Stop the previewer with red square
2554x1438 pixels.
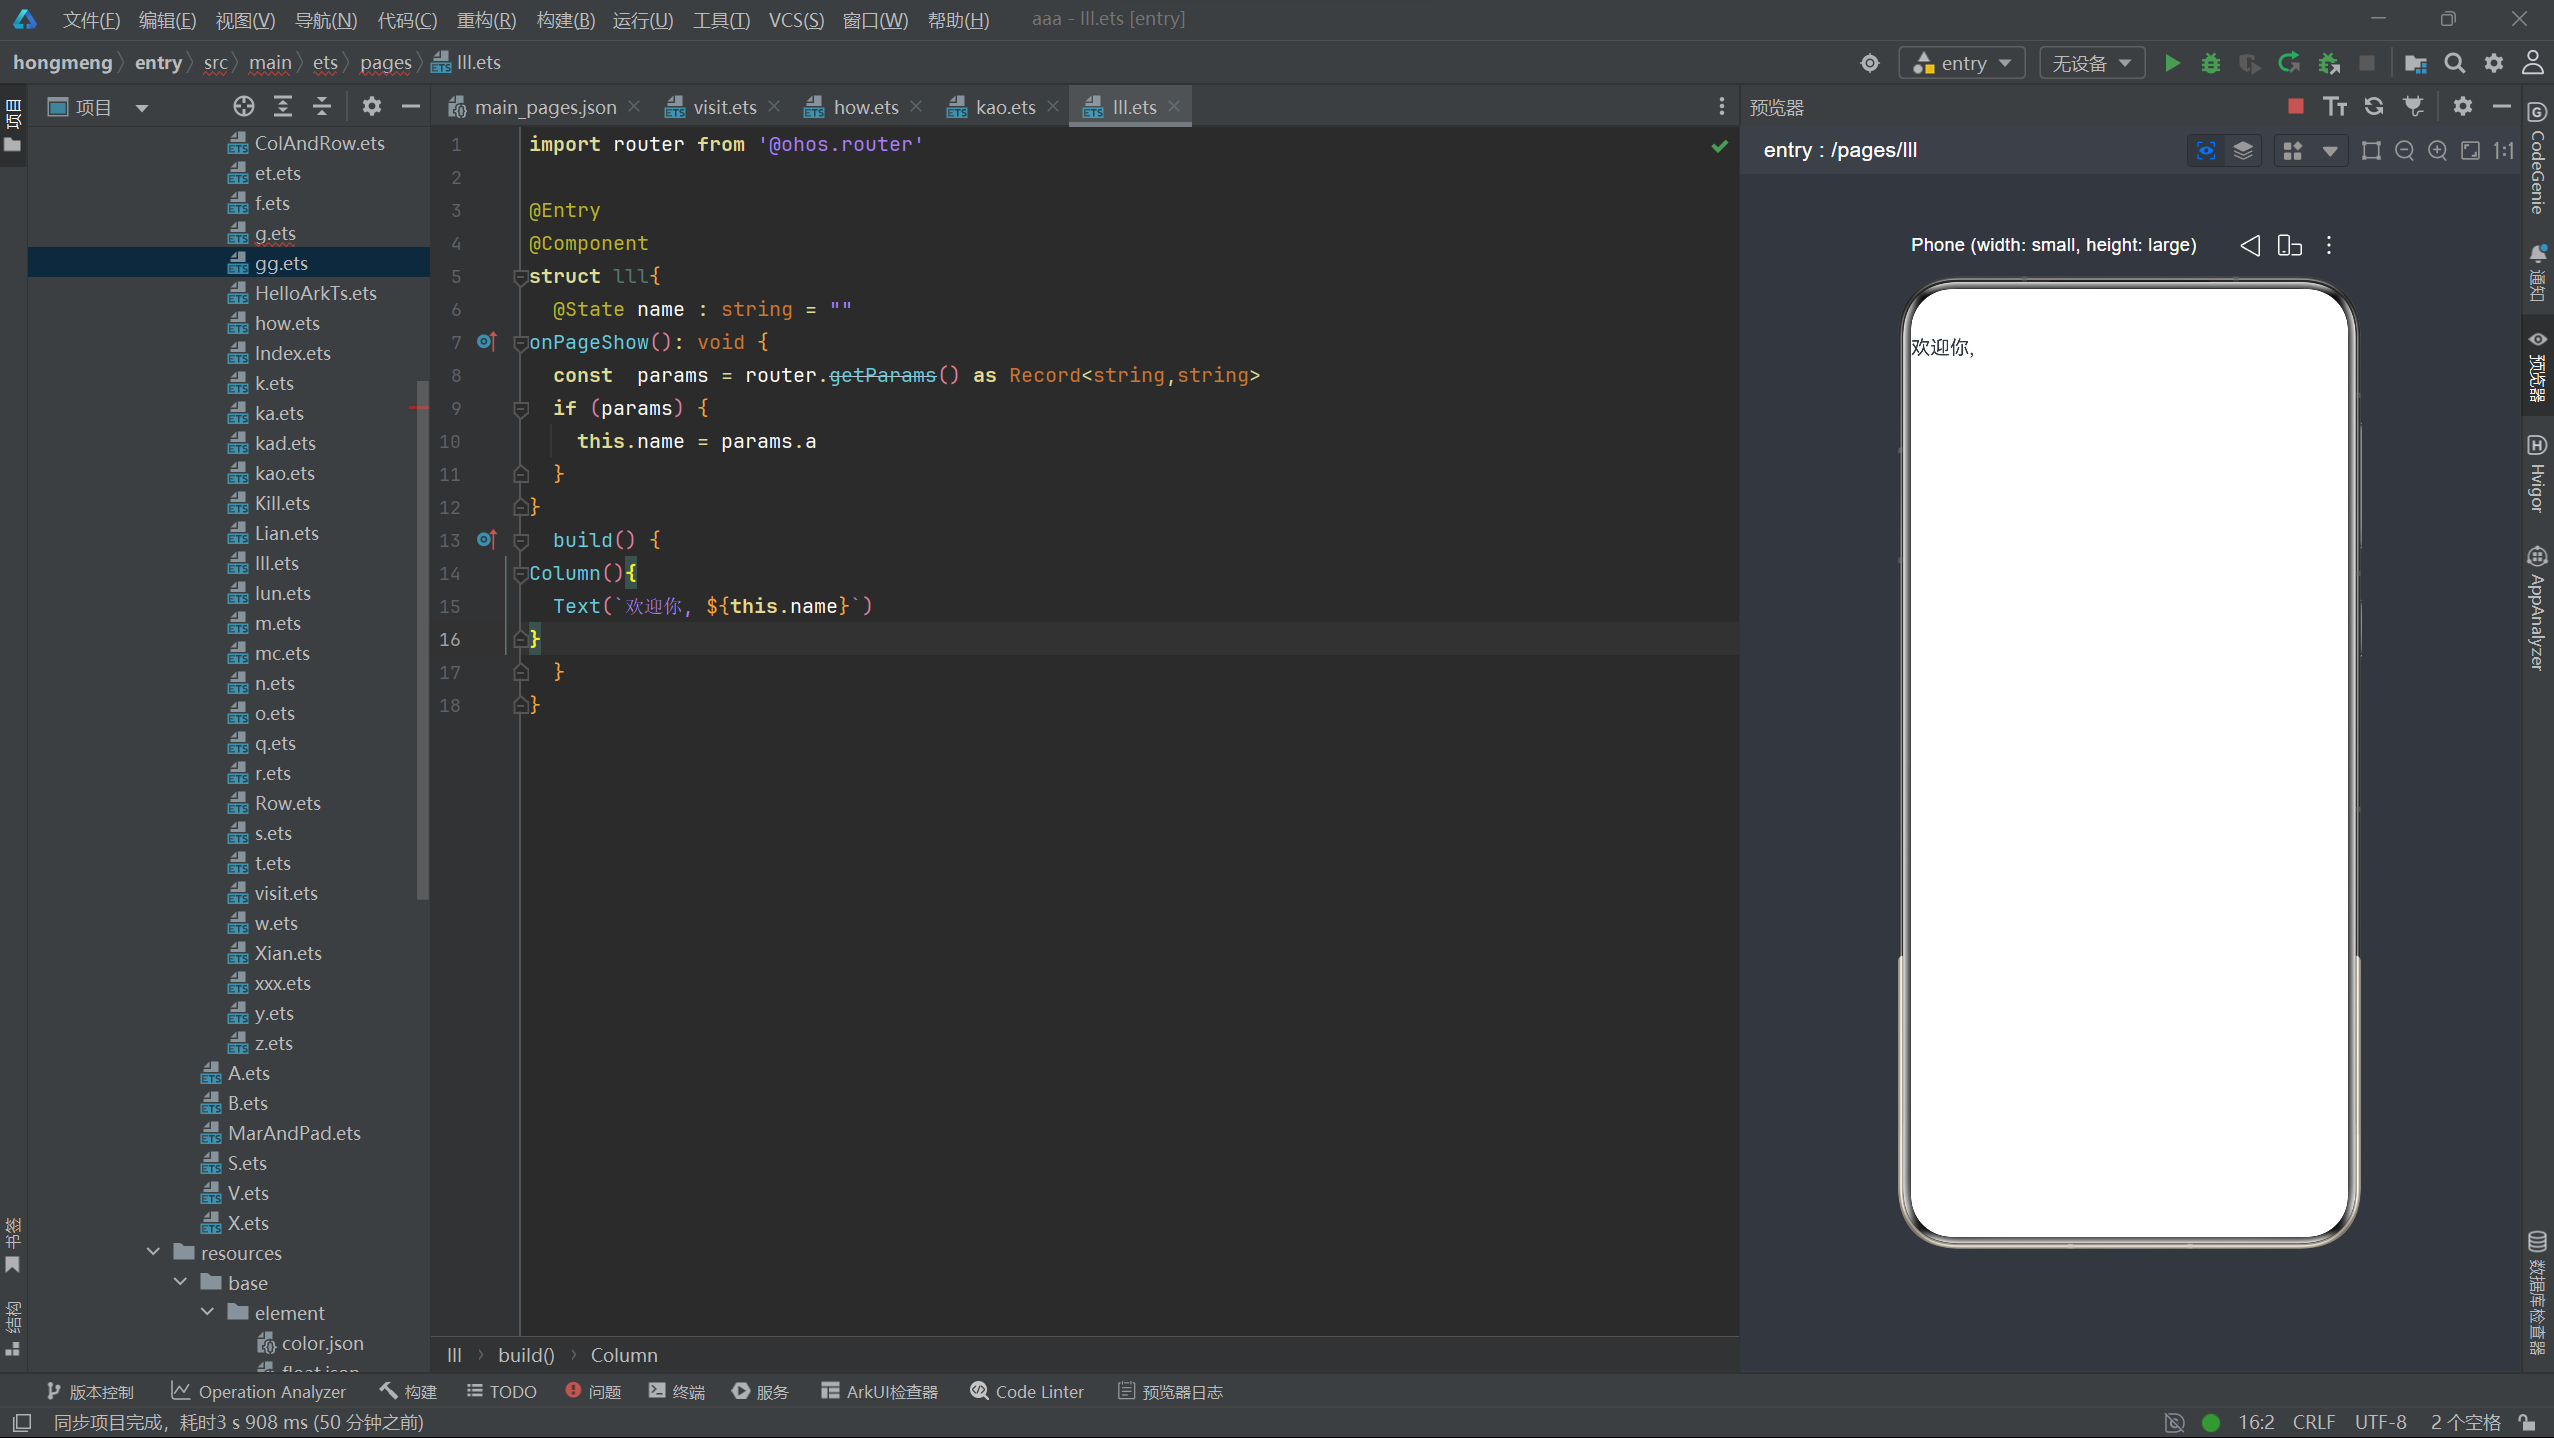[x=2295, y=106]
